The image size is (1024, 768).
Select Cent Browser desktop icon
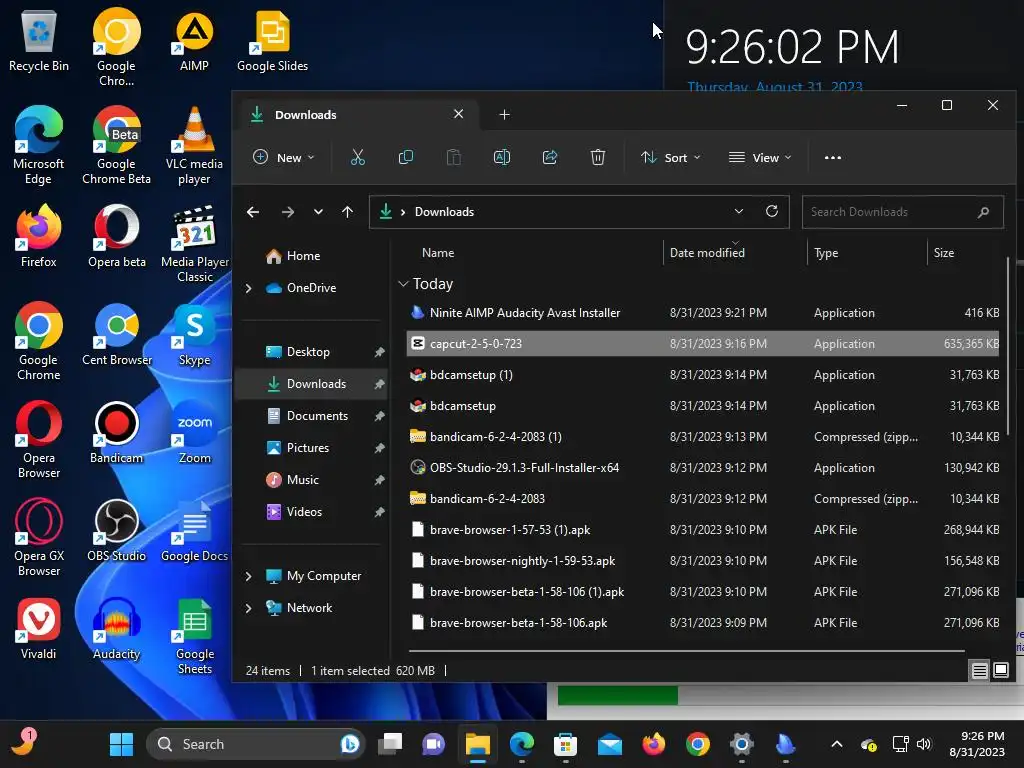(117, 334)
